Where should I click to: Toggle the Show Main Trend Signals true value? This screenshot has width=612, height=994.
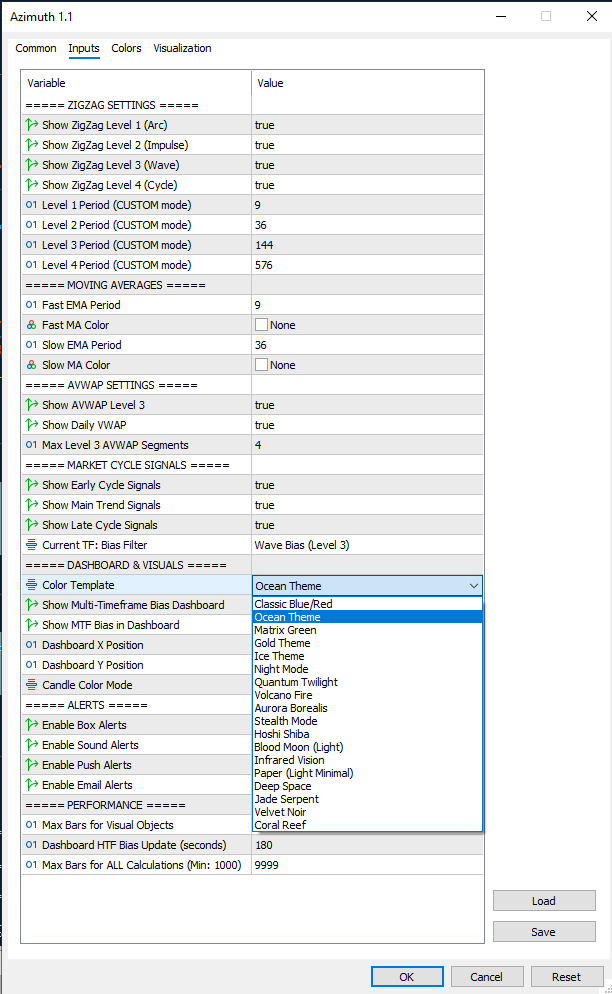tap(264, 505)
